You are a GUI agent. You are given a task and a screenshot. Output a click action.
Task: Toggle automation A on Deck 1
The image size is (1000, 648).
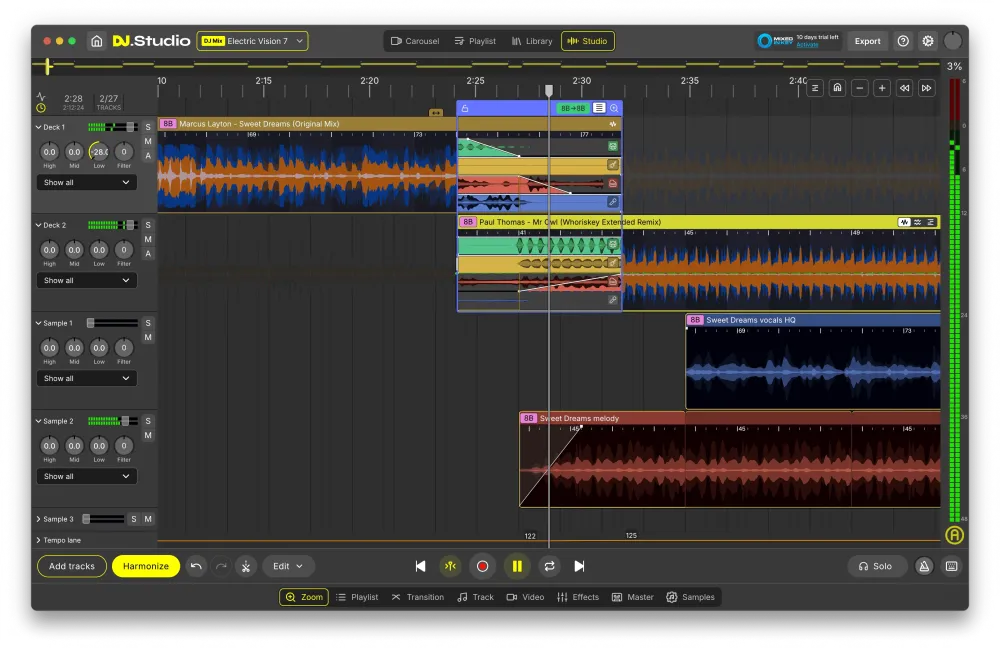pos(148,156)
